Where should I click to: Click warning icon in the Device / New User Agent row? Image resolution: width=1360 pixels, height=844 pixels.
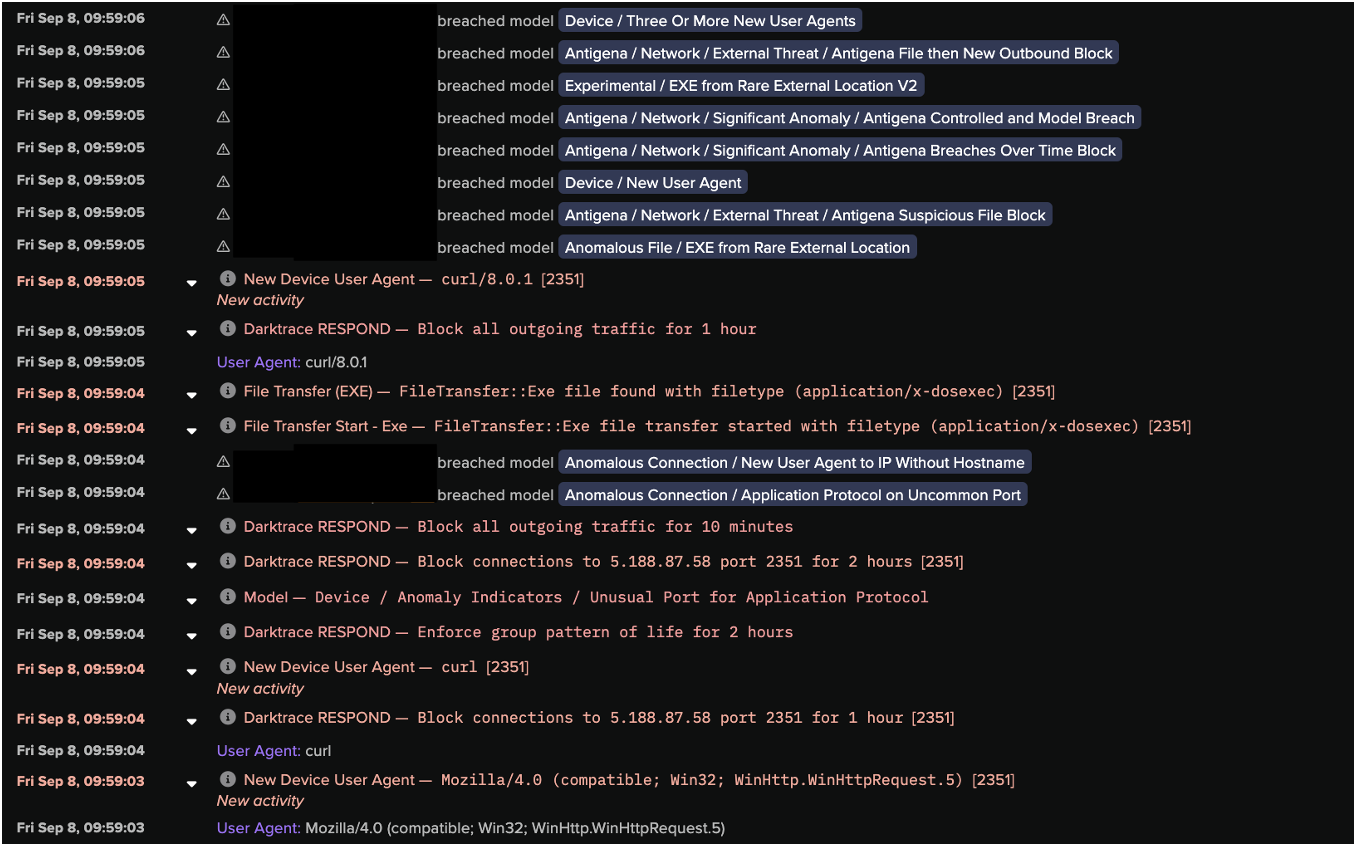click(x=223, y=182)
